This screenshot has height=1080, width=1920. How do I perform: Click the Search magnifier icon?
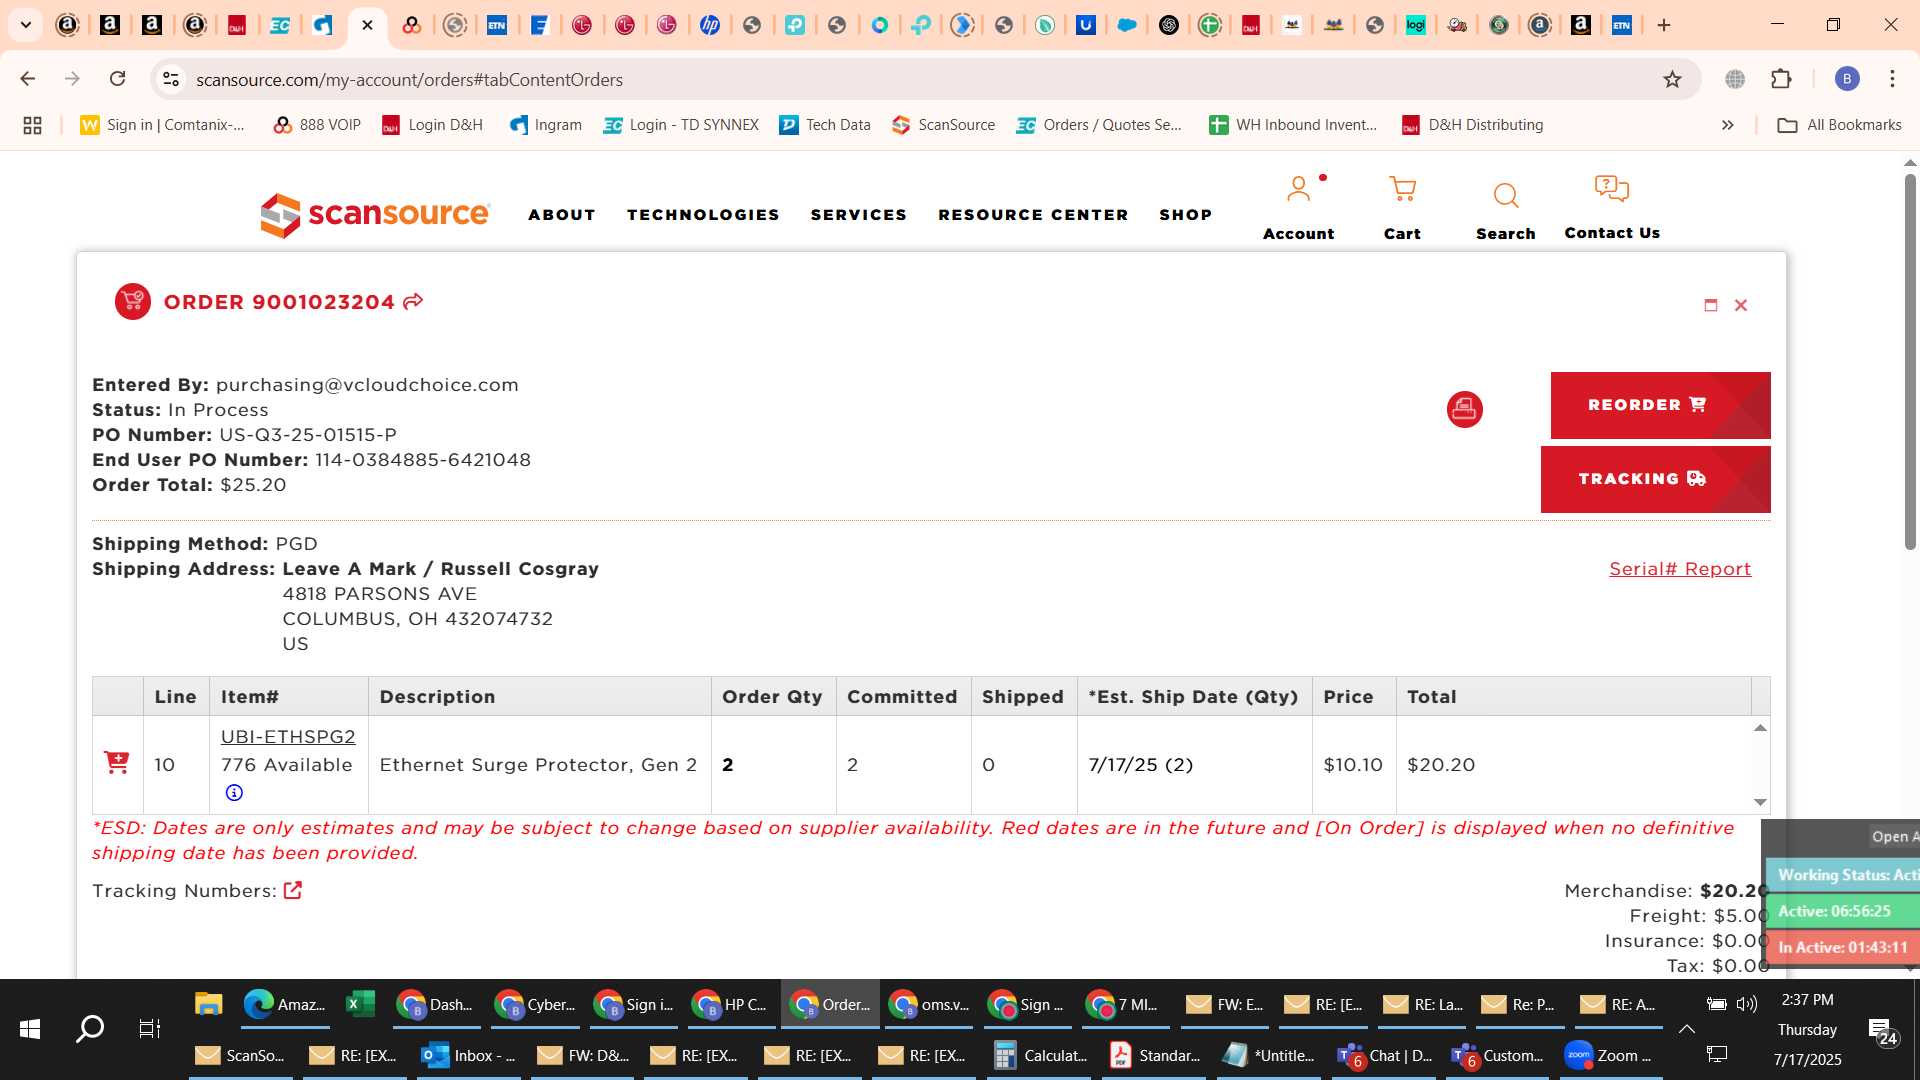[1506, 195]
